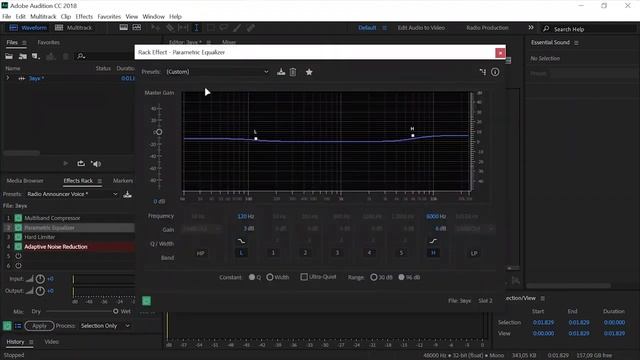
Task: Click the Search Help magnifier icon
Action: click(546, 29)
